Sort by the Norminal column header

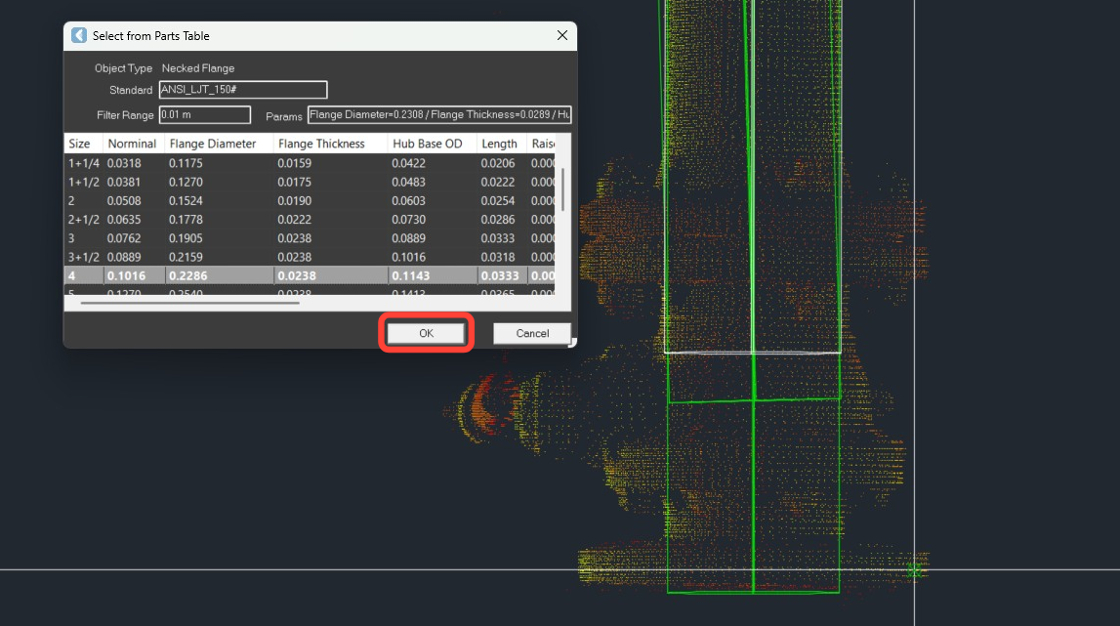pyautogui.click(x=134, y=144)
